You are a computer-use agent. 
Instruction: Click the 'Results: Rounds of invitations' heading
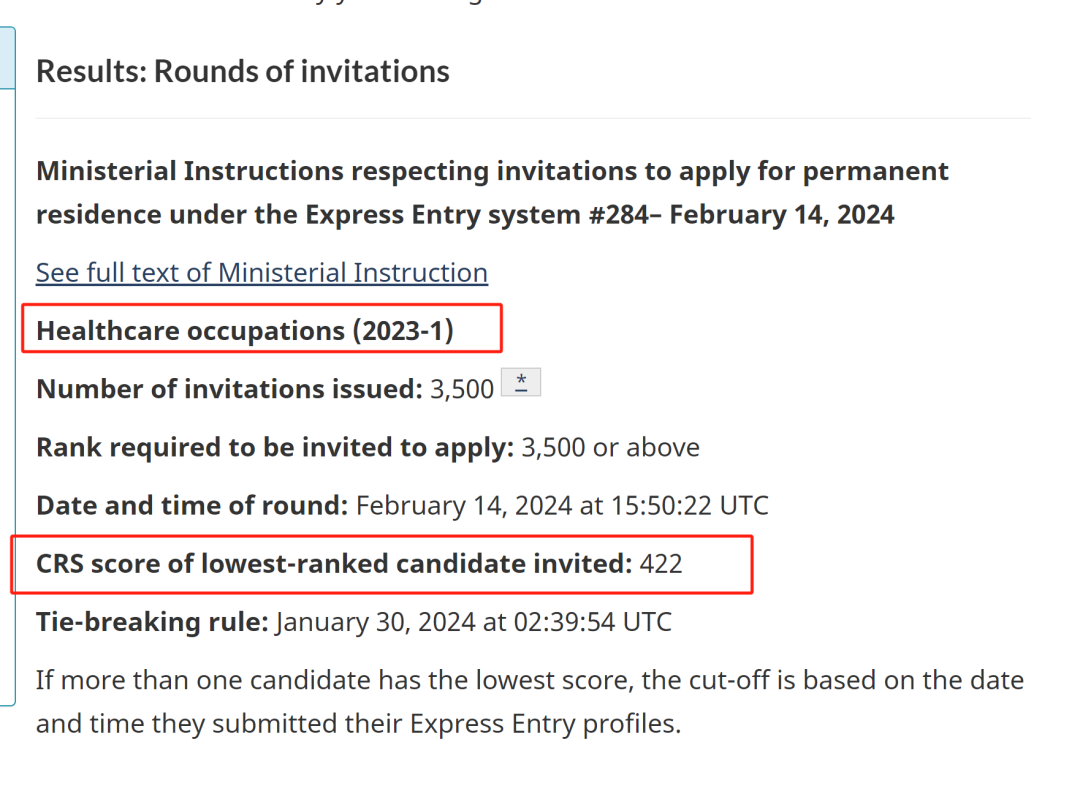coord(242,71)
